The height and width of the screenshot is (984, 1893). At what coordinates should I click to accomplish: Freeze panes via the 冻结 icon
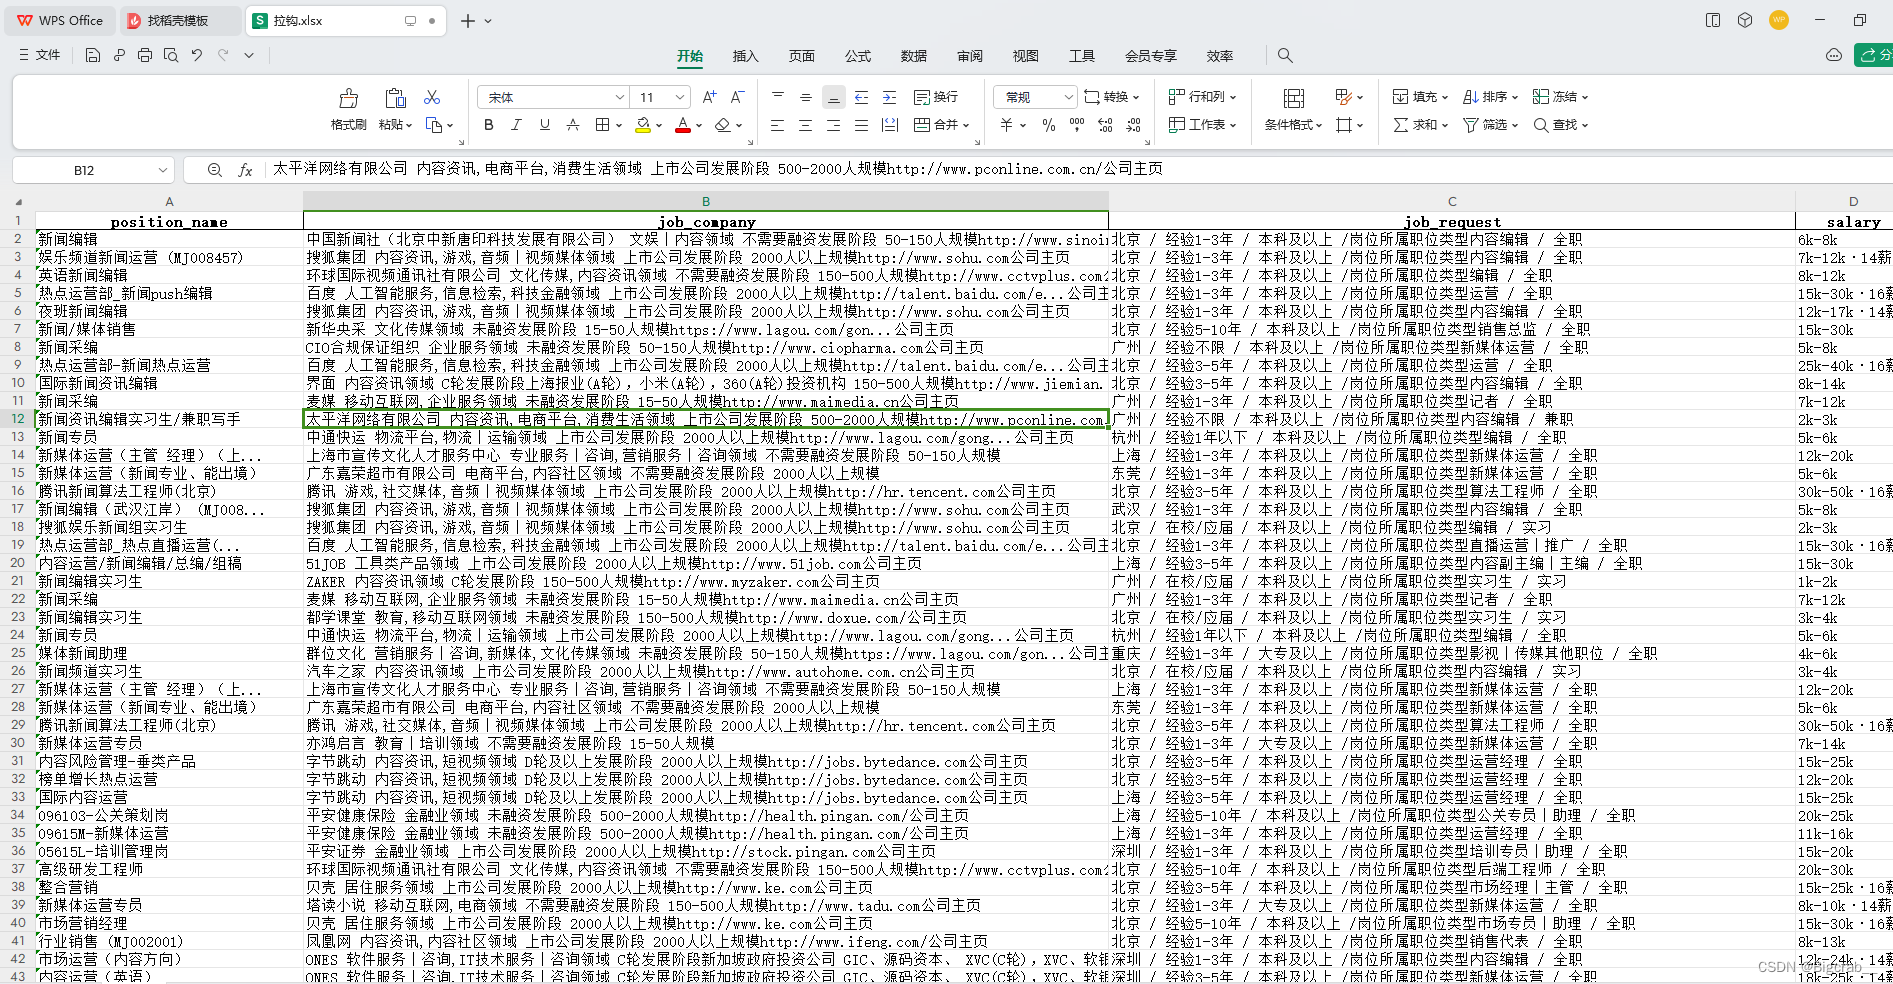point(1557,97)
